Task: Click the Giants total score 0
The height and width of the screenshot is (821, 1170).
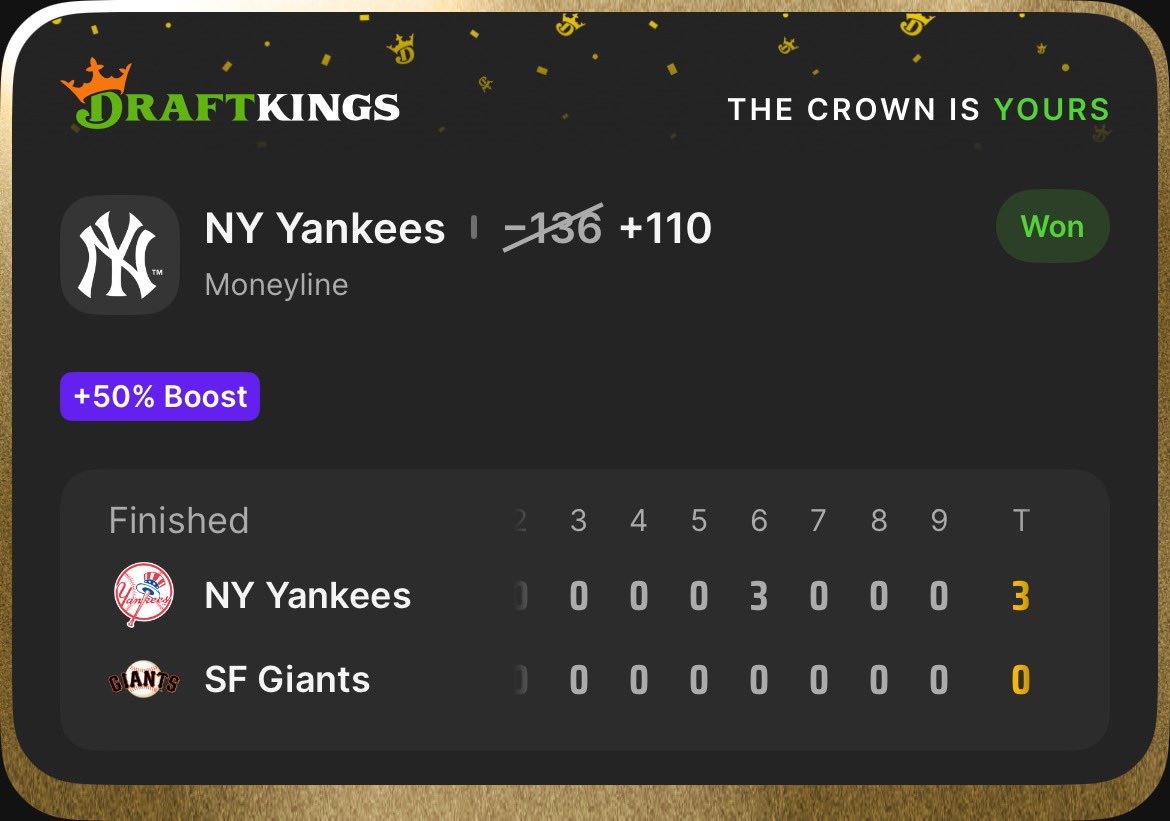Action: coord(1020,682)
